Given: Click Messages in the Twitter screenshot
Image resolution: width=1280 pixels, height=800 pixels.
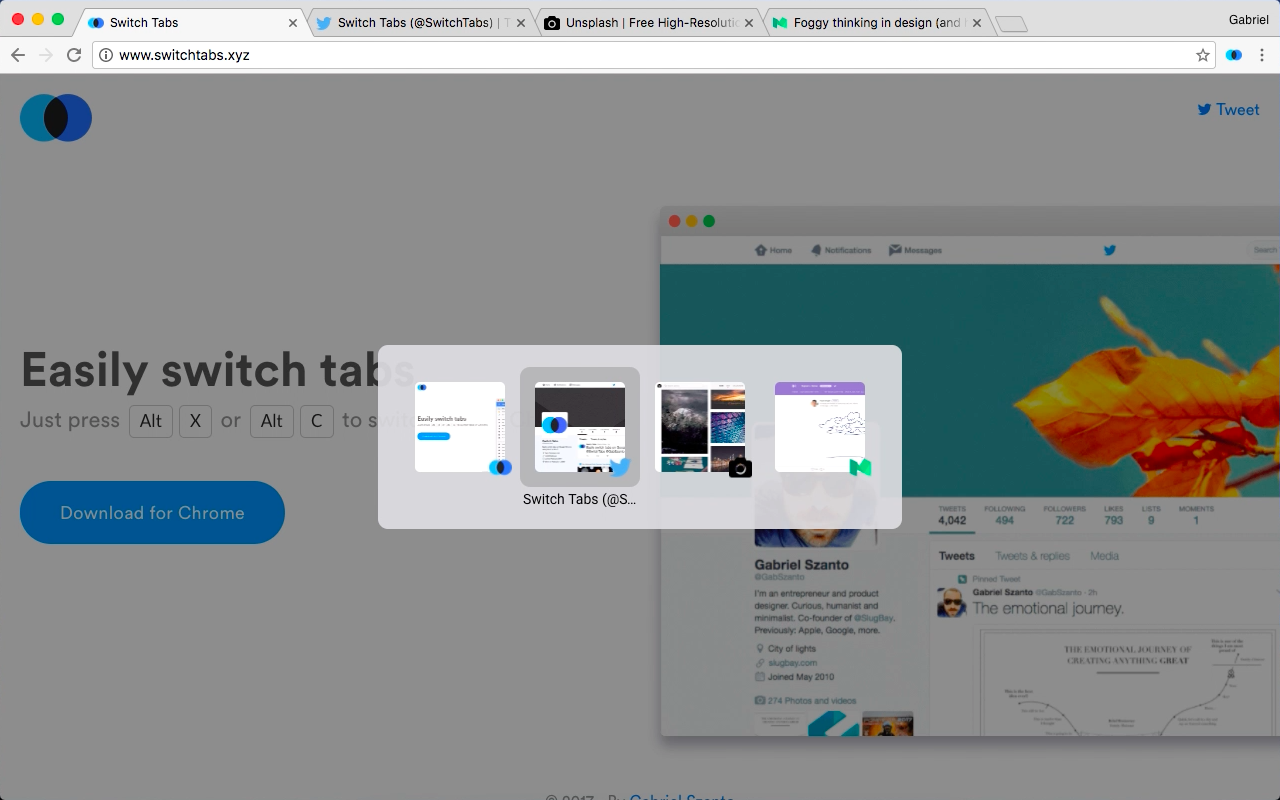Looking at the screenshot, I should click(915, 250).
